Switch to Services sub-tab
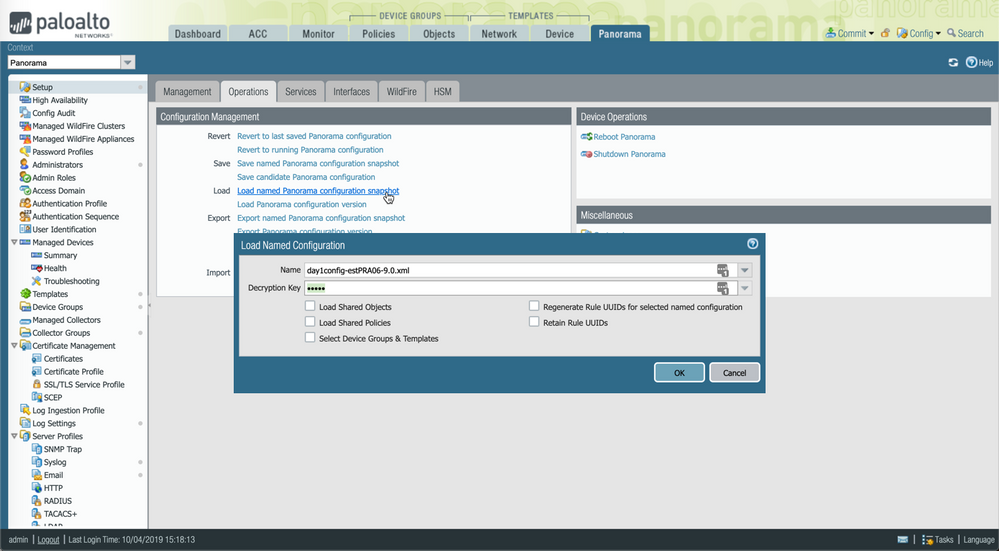999x551 pixels. [x=301, y=91]
